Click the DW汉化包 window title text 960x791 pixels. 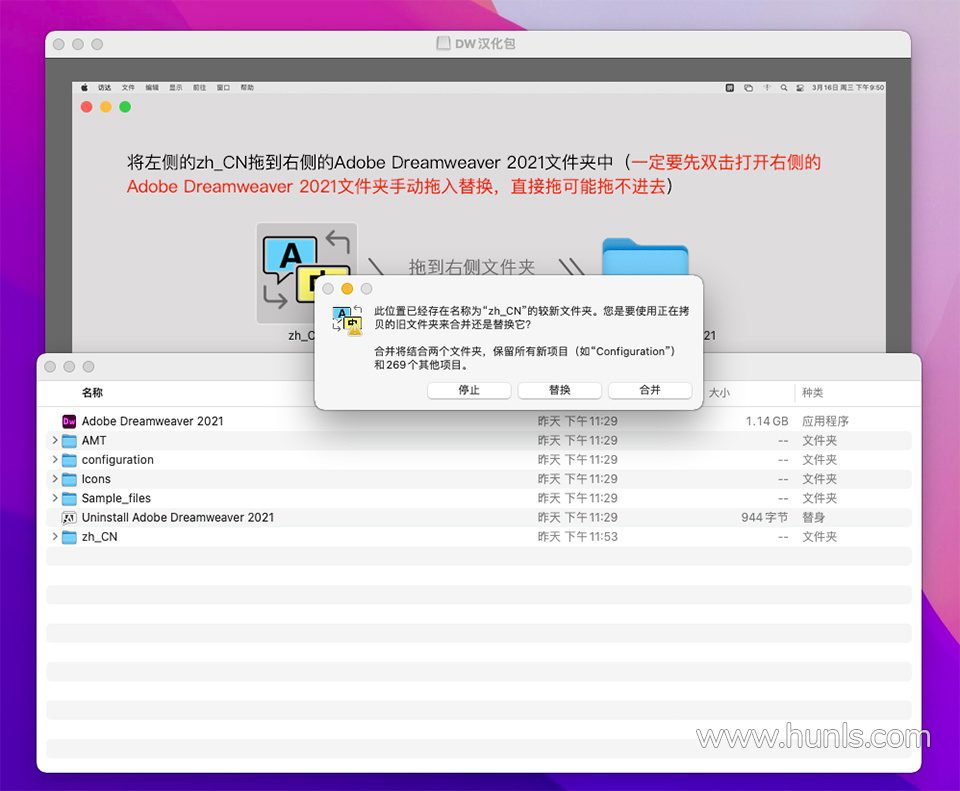coord(485,43)
